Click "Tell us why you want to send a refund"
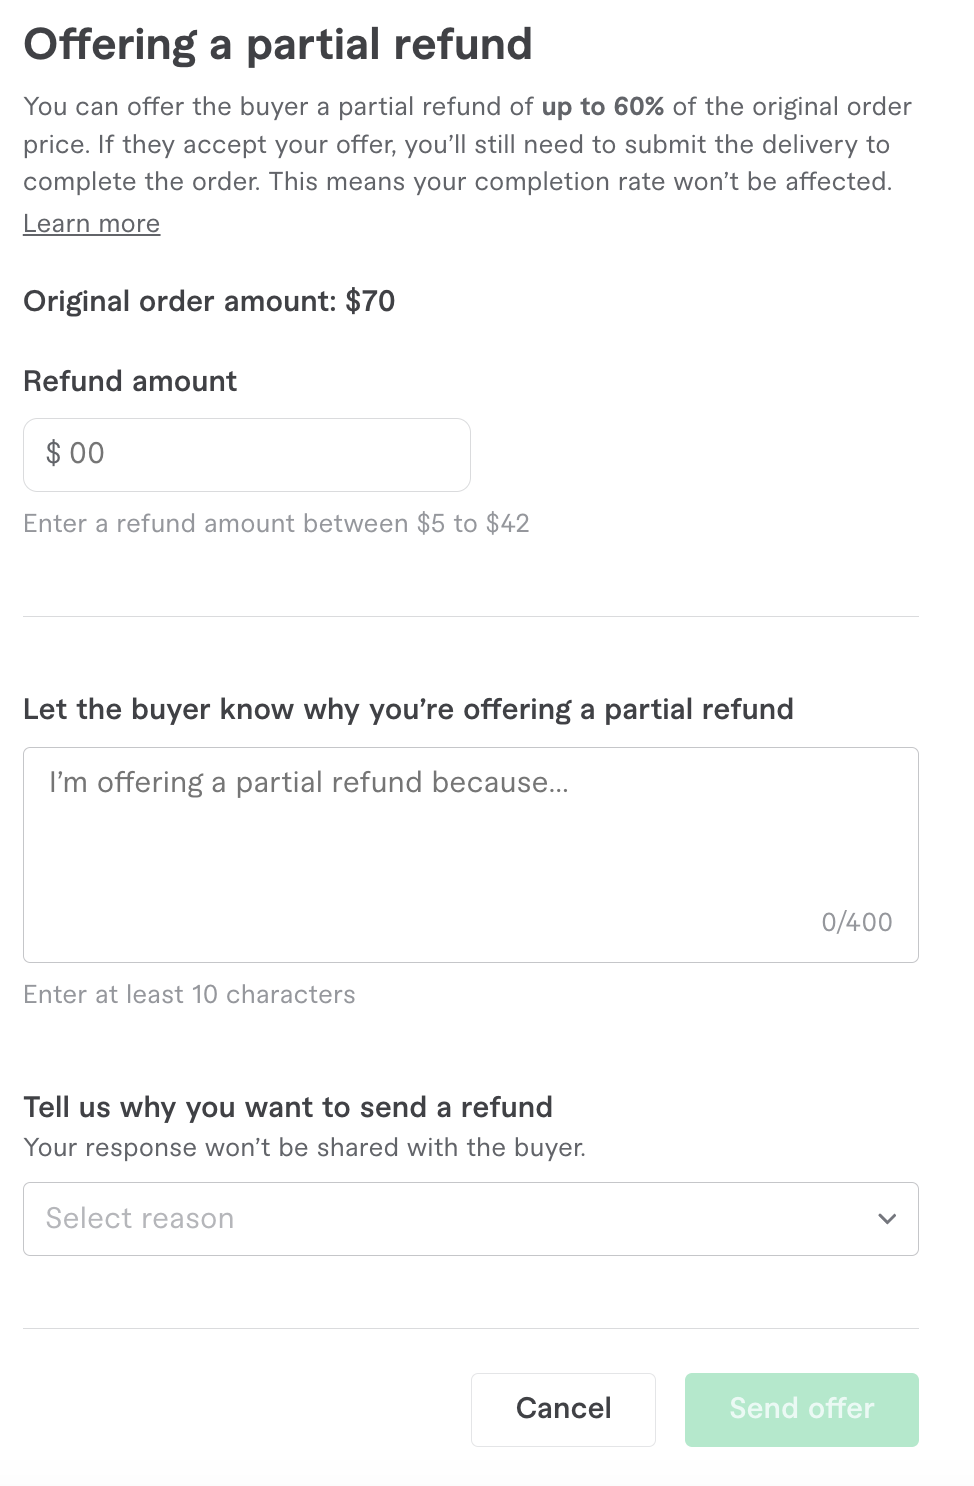The image size is (974, 1486). click(288, 1107)
